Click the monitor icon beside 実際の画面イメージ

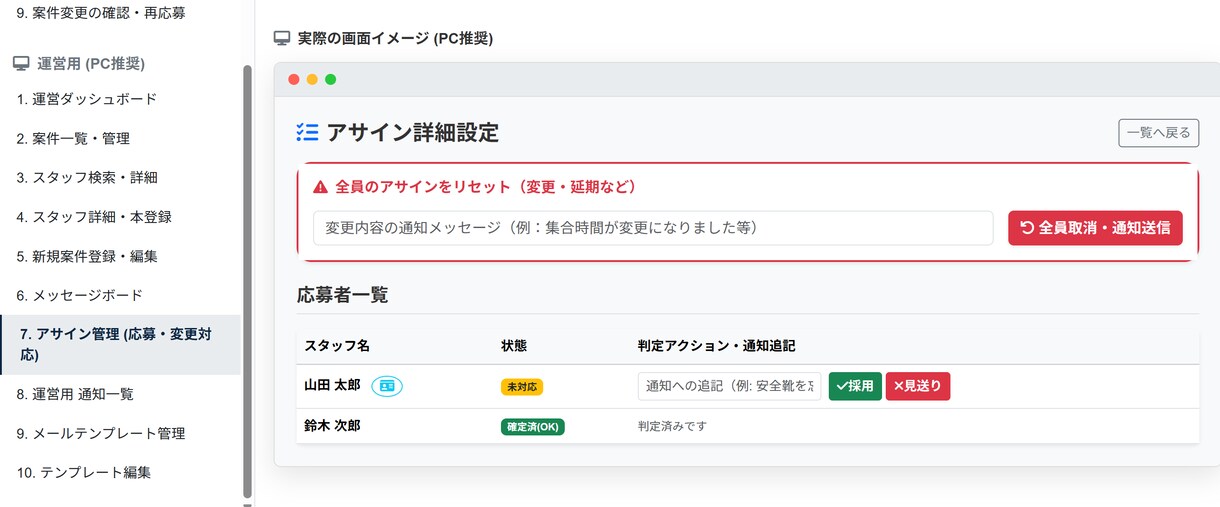(x=282, y=38)
